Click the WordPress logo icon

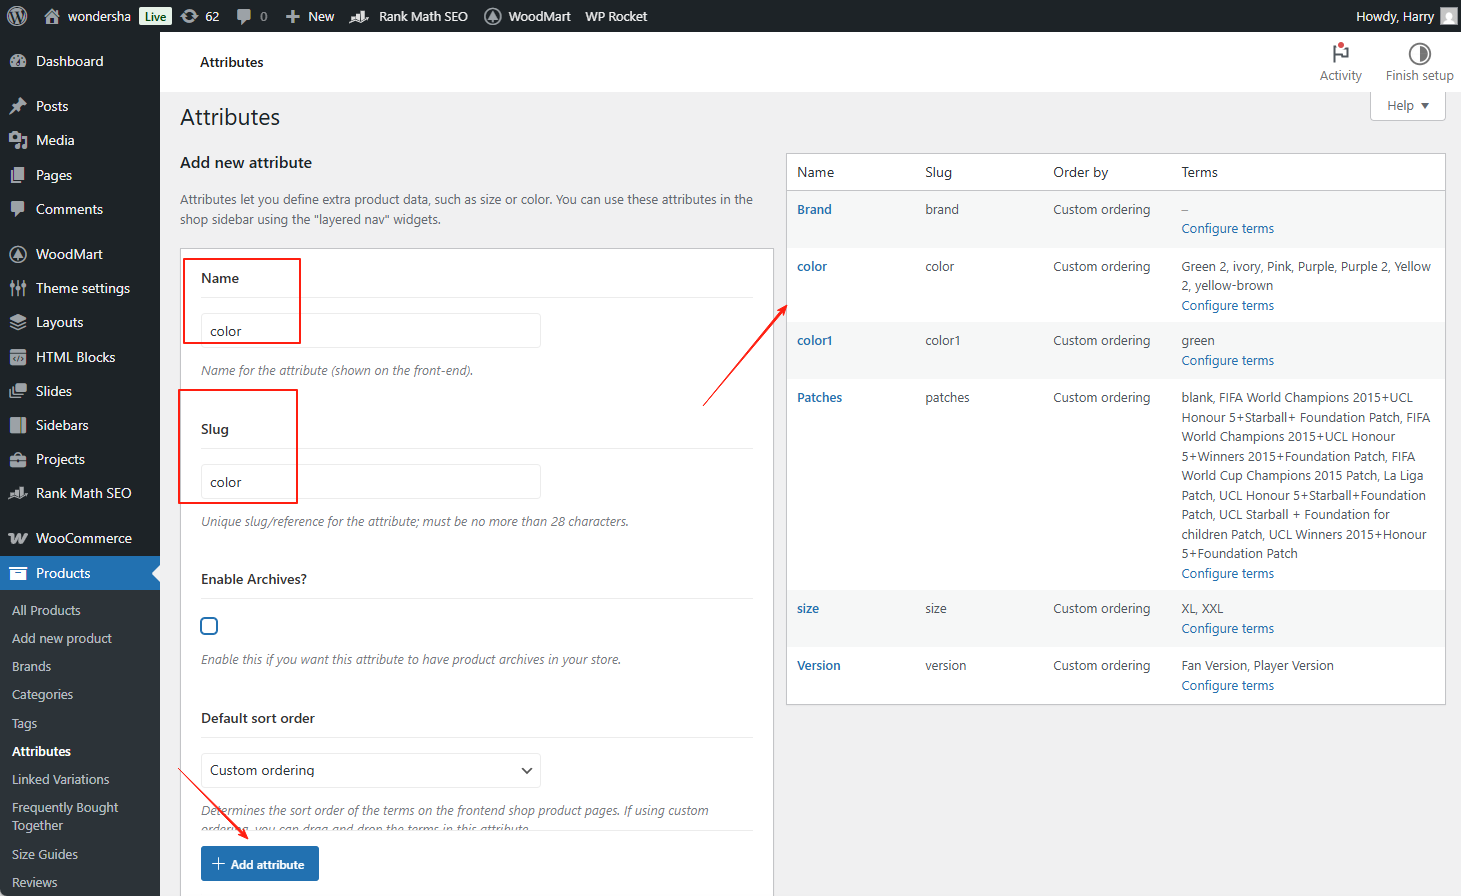pyautogui.click(x=17, y=16)
